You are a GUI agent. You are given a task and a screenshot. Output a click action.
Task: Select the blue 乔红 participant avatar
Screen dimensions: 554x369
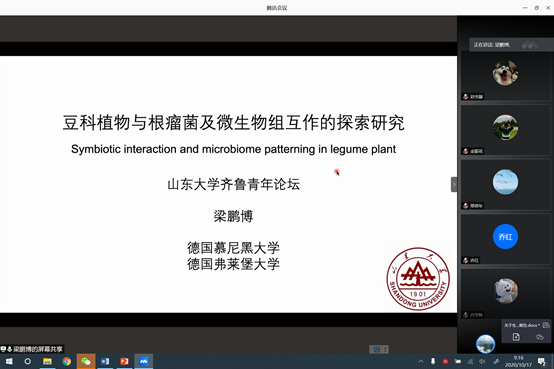tap(505, 236)
